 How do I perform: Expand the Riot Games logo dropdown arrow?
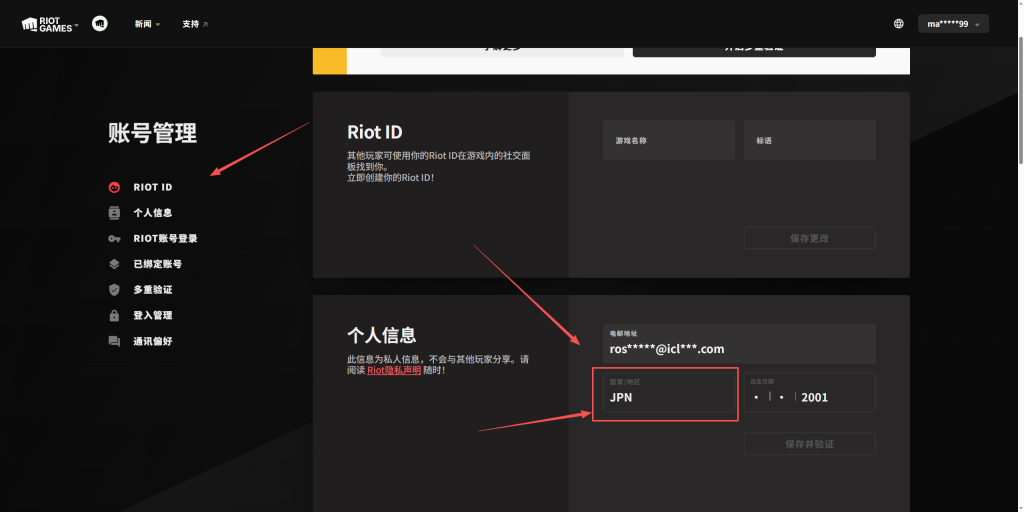coord(76,24)
